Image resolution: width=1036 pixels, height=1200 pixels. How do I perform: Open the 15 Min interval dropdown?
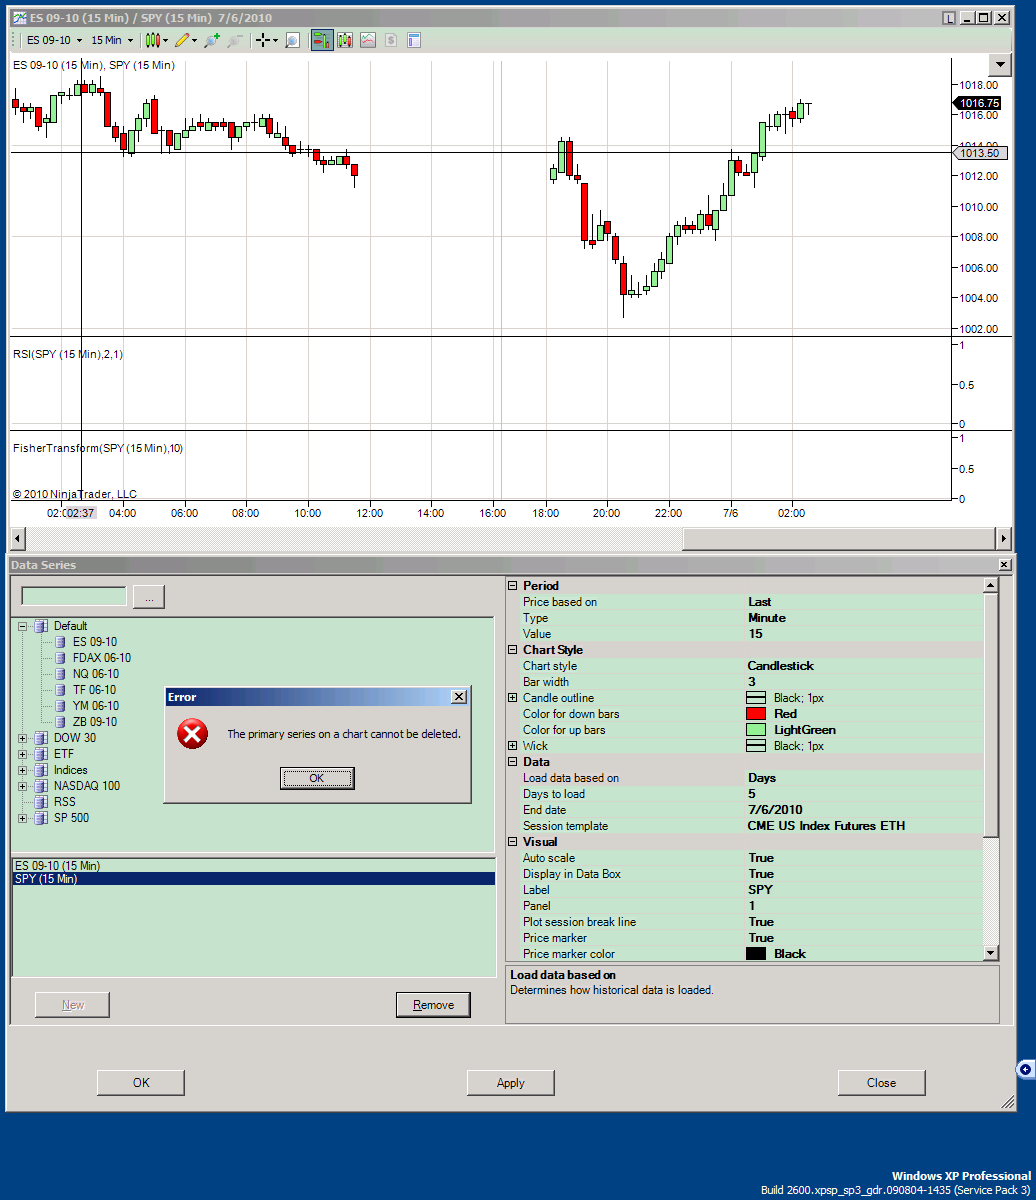coord(112,40)
